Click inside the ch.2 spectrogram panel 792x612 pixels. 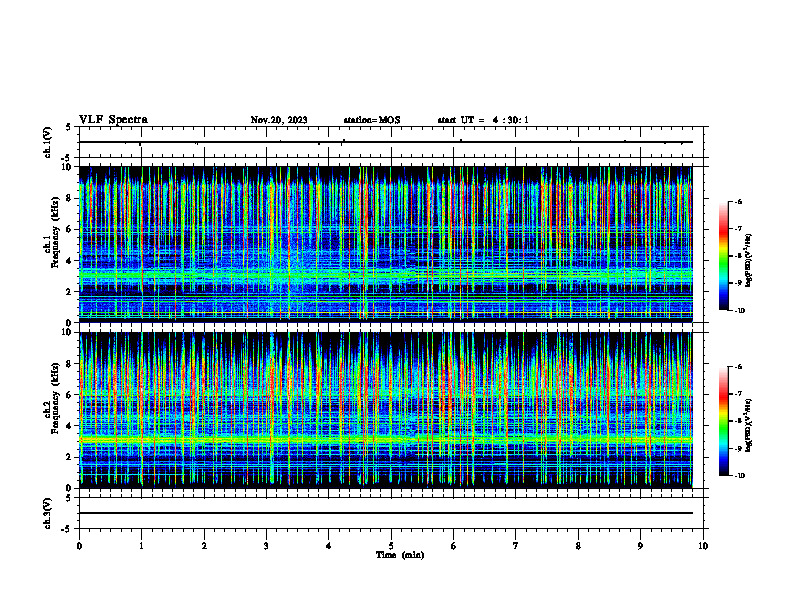point(386,410)
